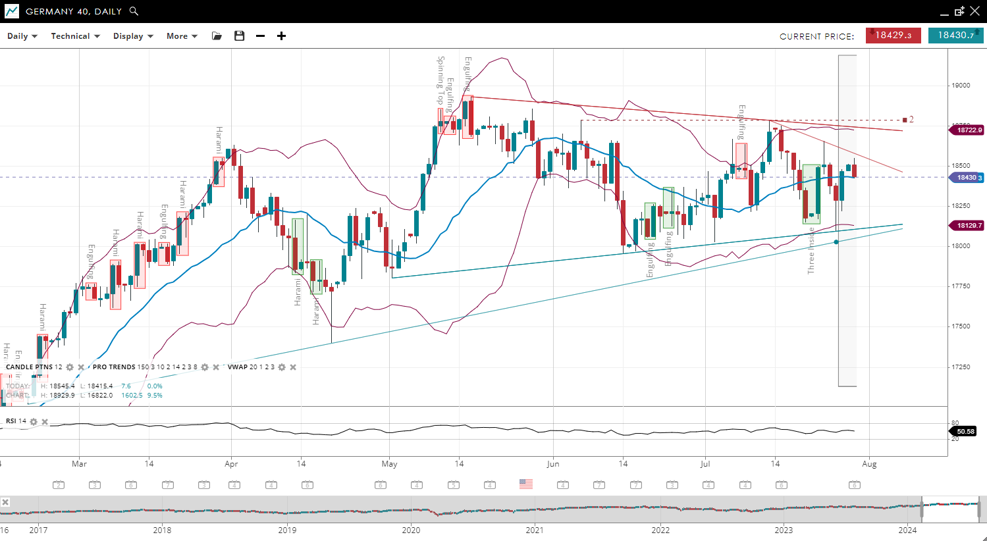Click the teal buy price 18430
This screenshot has width=987, height=541.
(x=955, y=36)
